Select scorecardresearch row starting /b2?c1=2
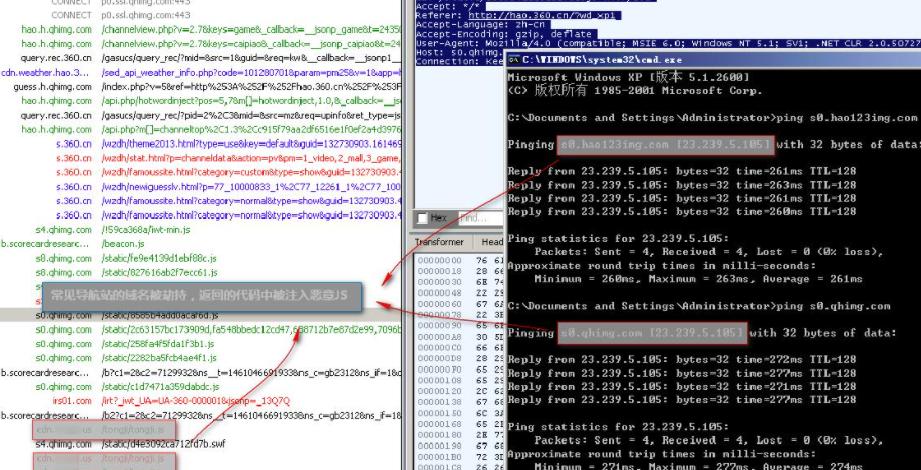This screenshot has height=470, width=921. point(201,415)
